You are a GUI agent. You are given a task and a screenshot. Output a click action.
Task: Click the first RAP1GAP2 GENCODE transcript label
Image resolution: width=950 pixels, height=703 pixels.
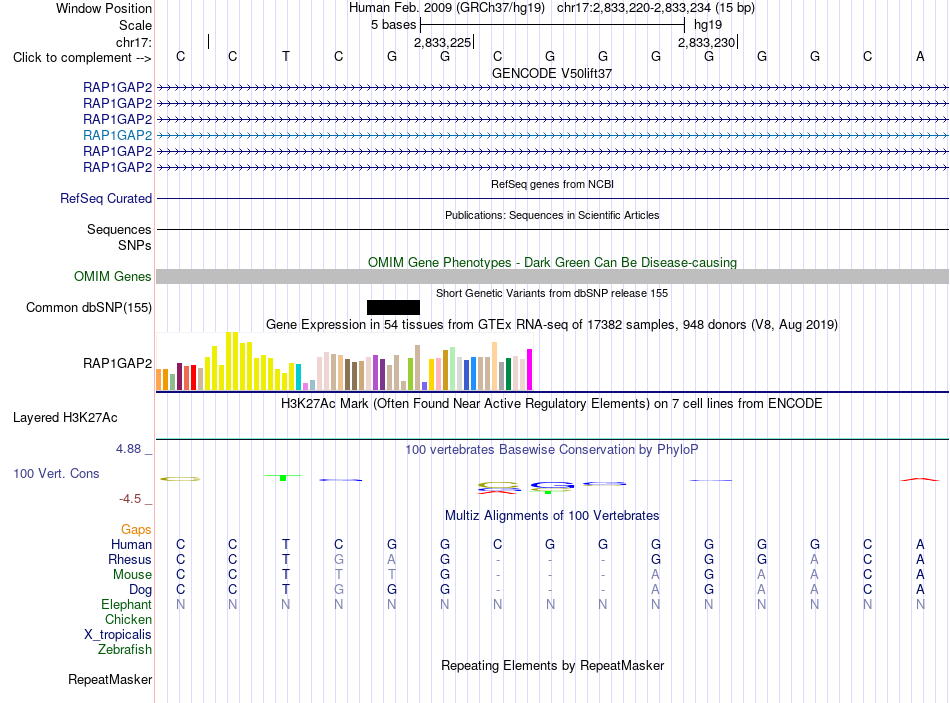pyautogui.click(x=118, y=87)
